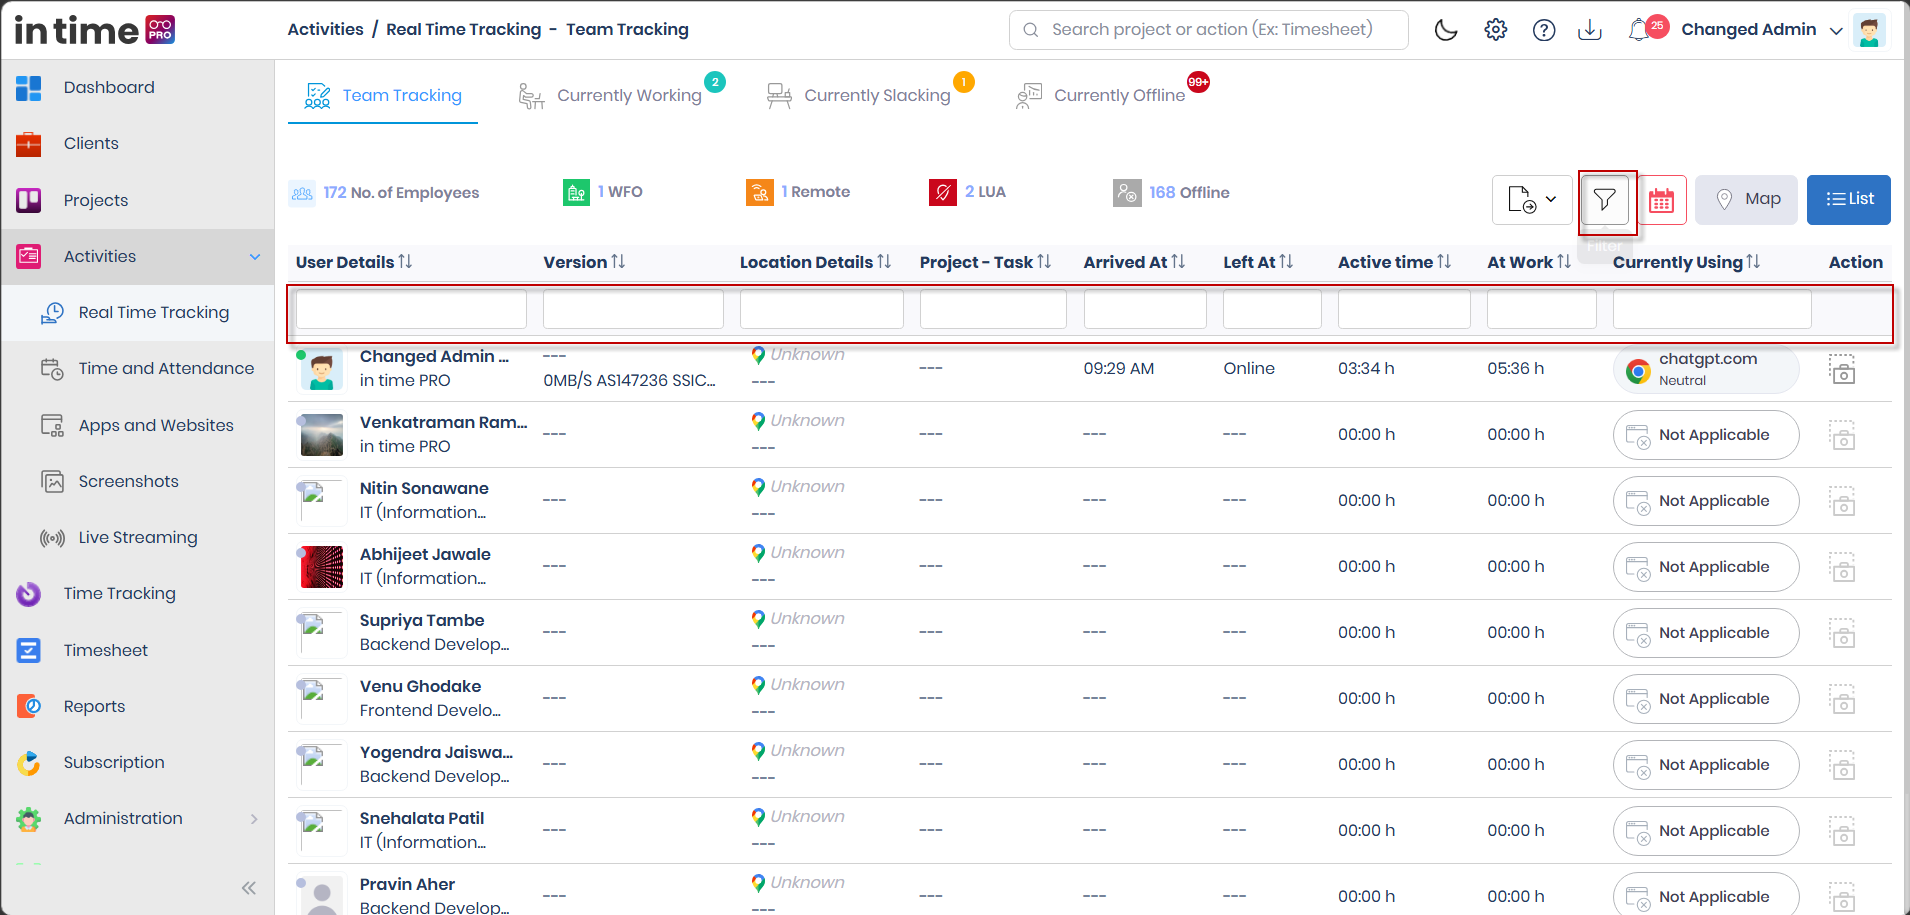Open the Currently Slacking tab

869,96
